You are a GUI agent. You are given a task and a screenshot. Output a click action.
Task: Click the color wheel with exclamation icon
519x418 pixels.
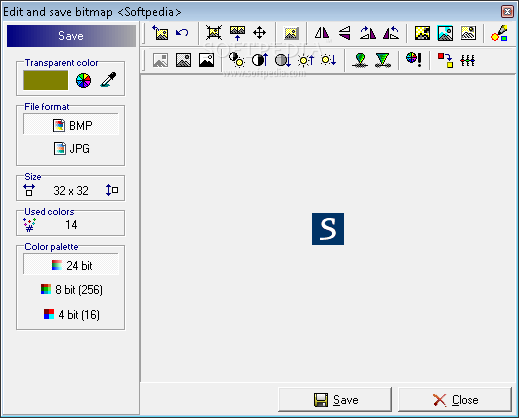pyautogui.click(x=414, y=60)
